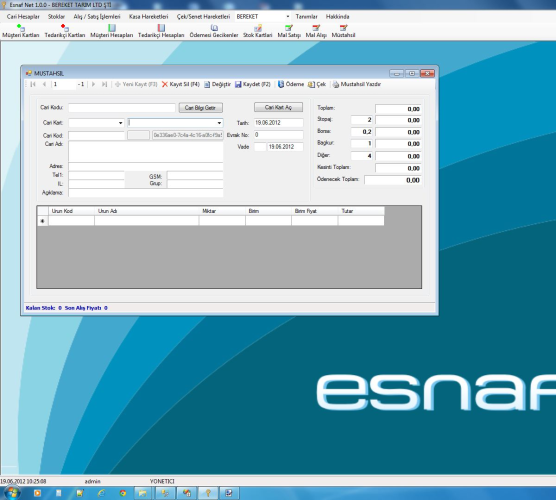Open Müşteri Kartları toolbar icon
Screen dimensions: 556x500
pyautogui.click(x=21, y=31)
